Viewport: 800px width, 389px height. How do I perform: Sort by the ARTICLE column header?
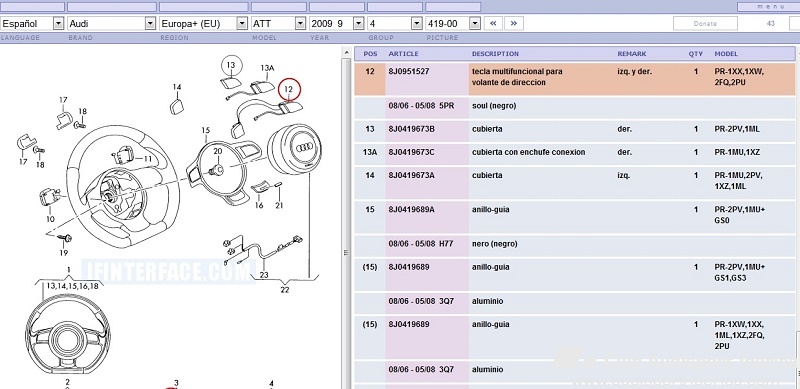pos(404,54)
